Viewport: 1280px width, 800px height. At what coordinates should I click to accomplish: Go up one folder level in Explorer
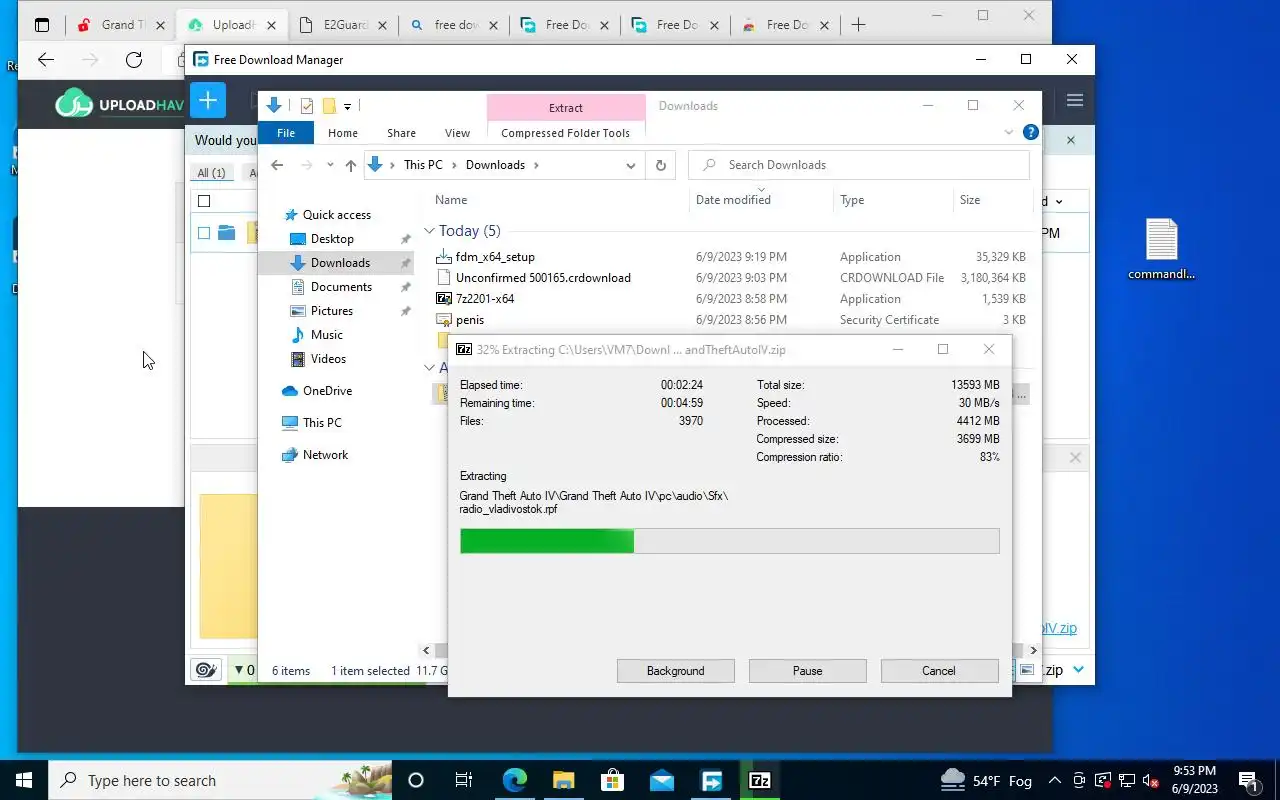(x=350, y=165)
